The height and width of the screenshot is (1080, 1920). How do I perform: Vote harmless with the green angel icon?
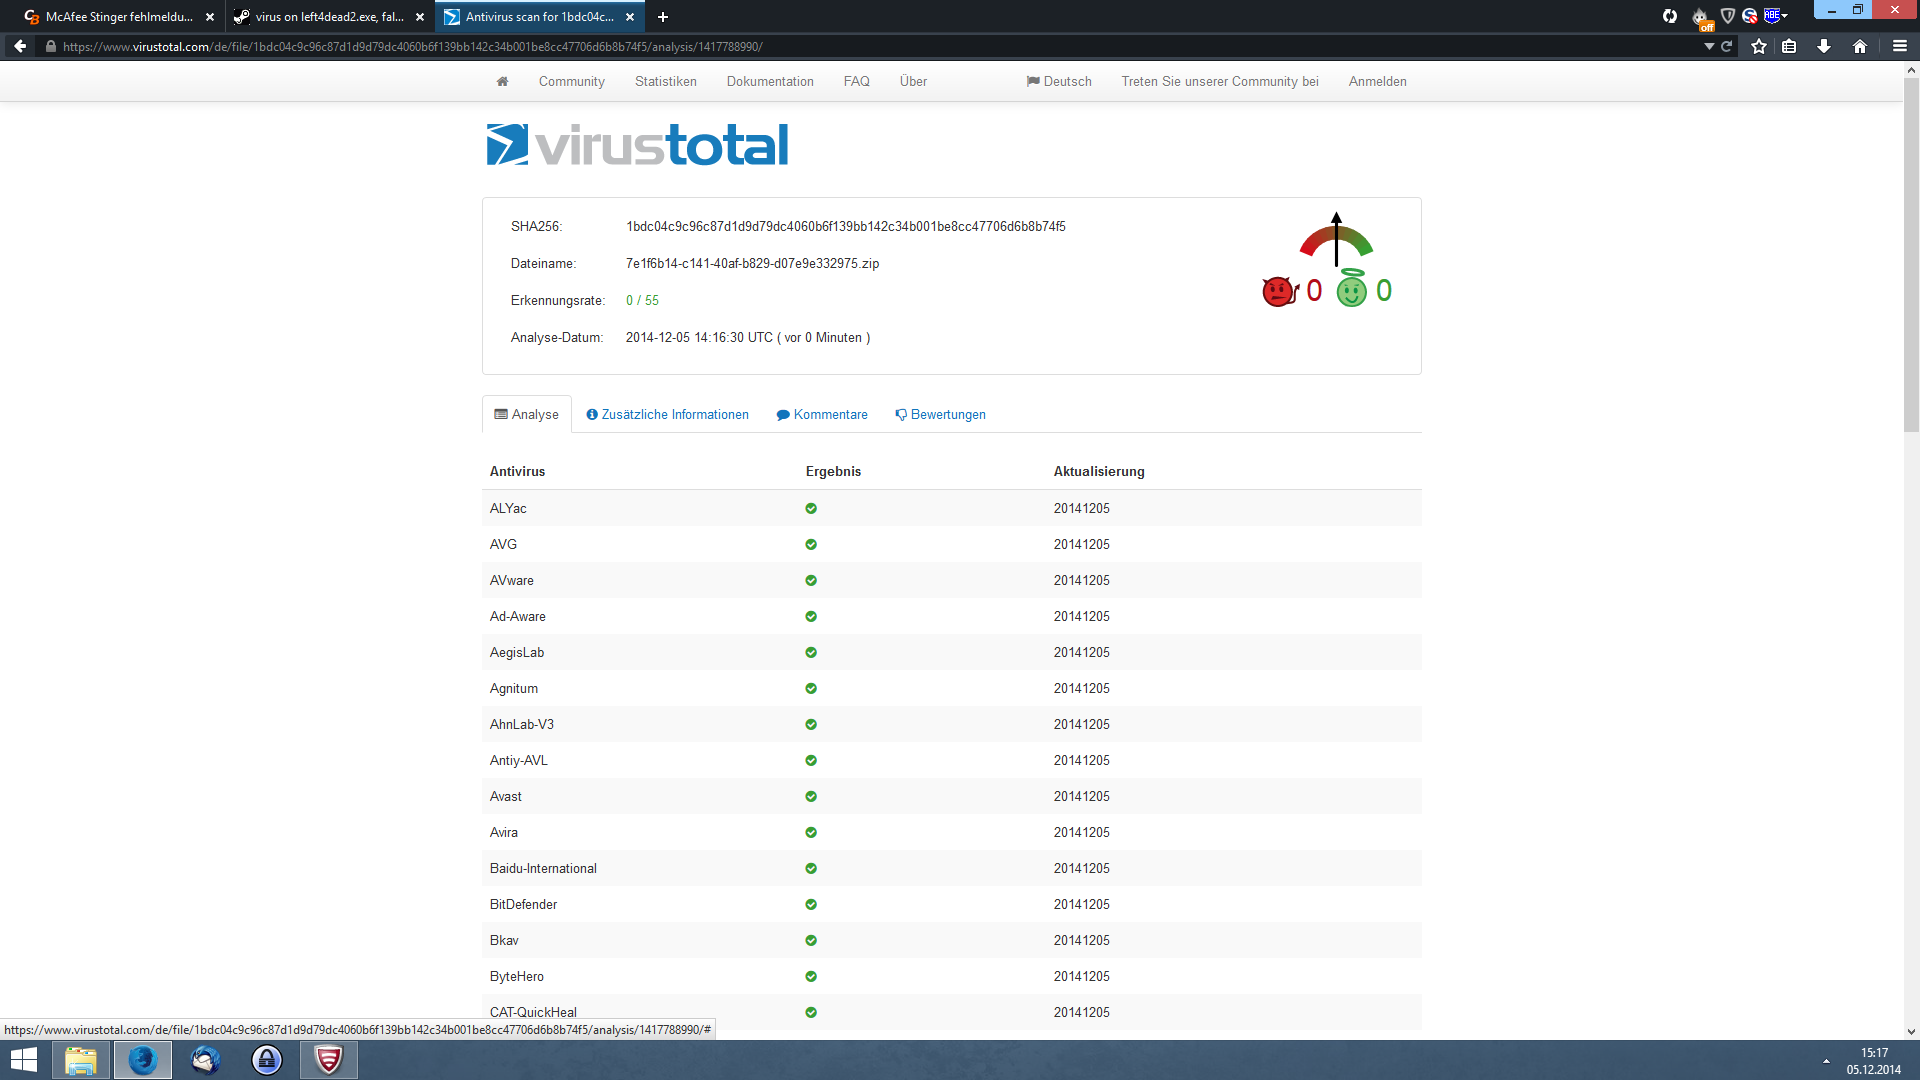[1351, 290]
